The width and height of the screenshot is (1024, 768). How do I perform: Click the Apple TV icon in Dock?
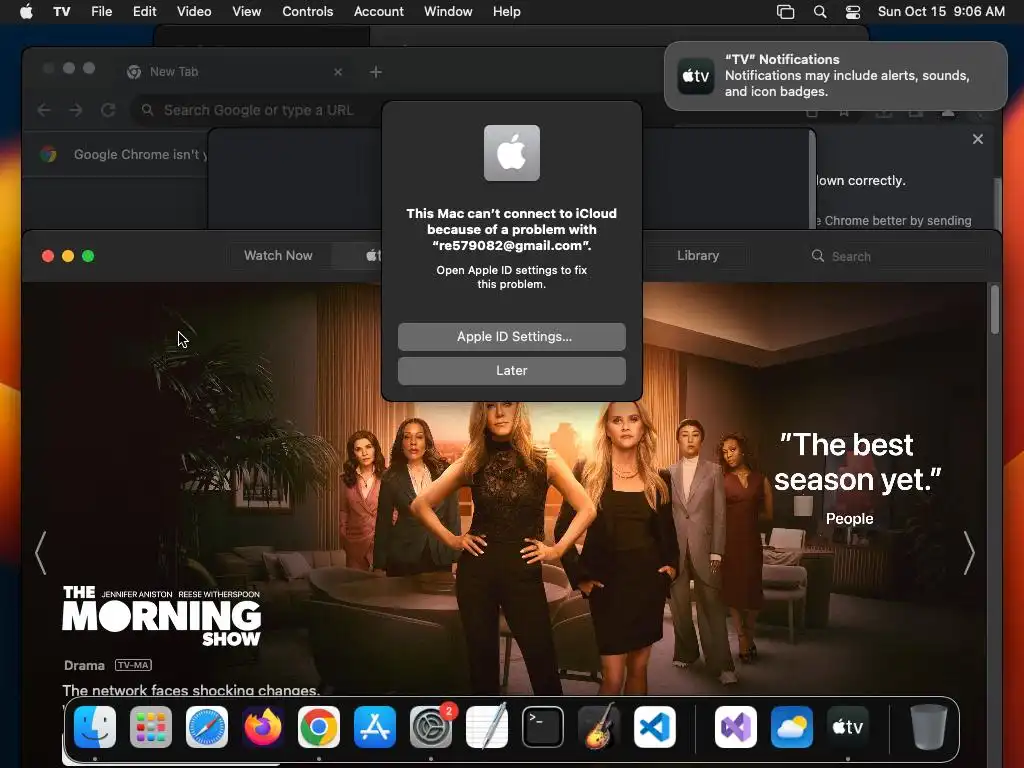click(848, 727)
